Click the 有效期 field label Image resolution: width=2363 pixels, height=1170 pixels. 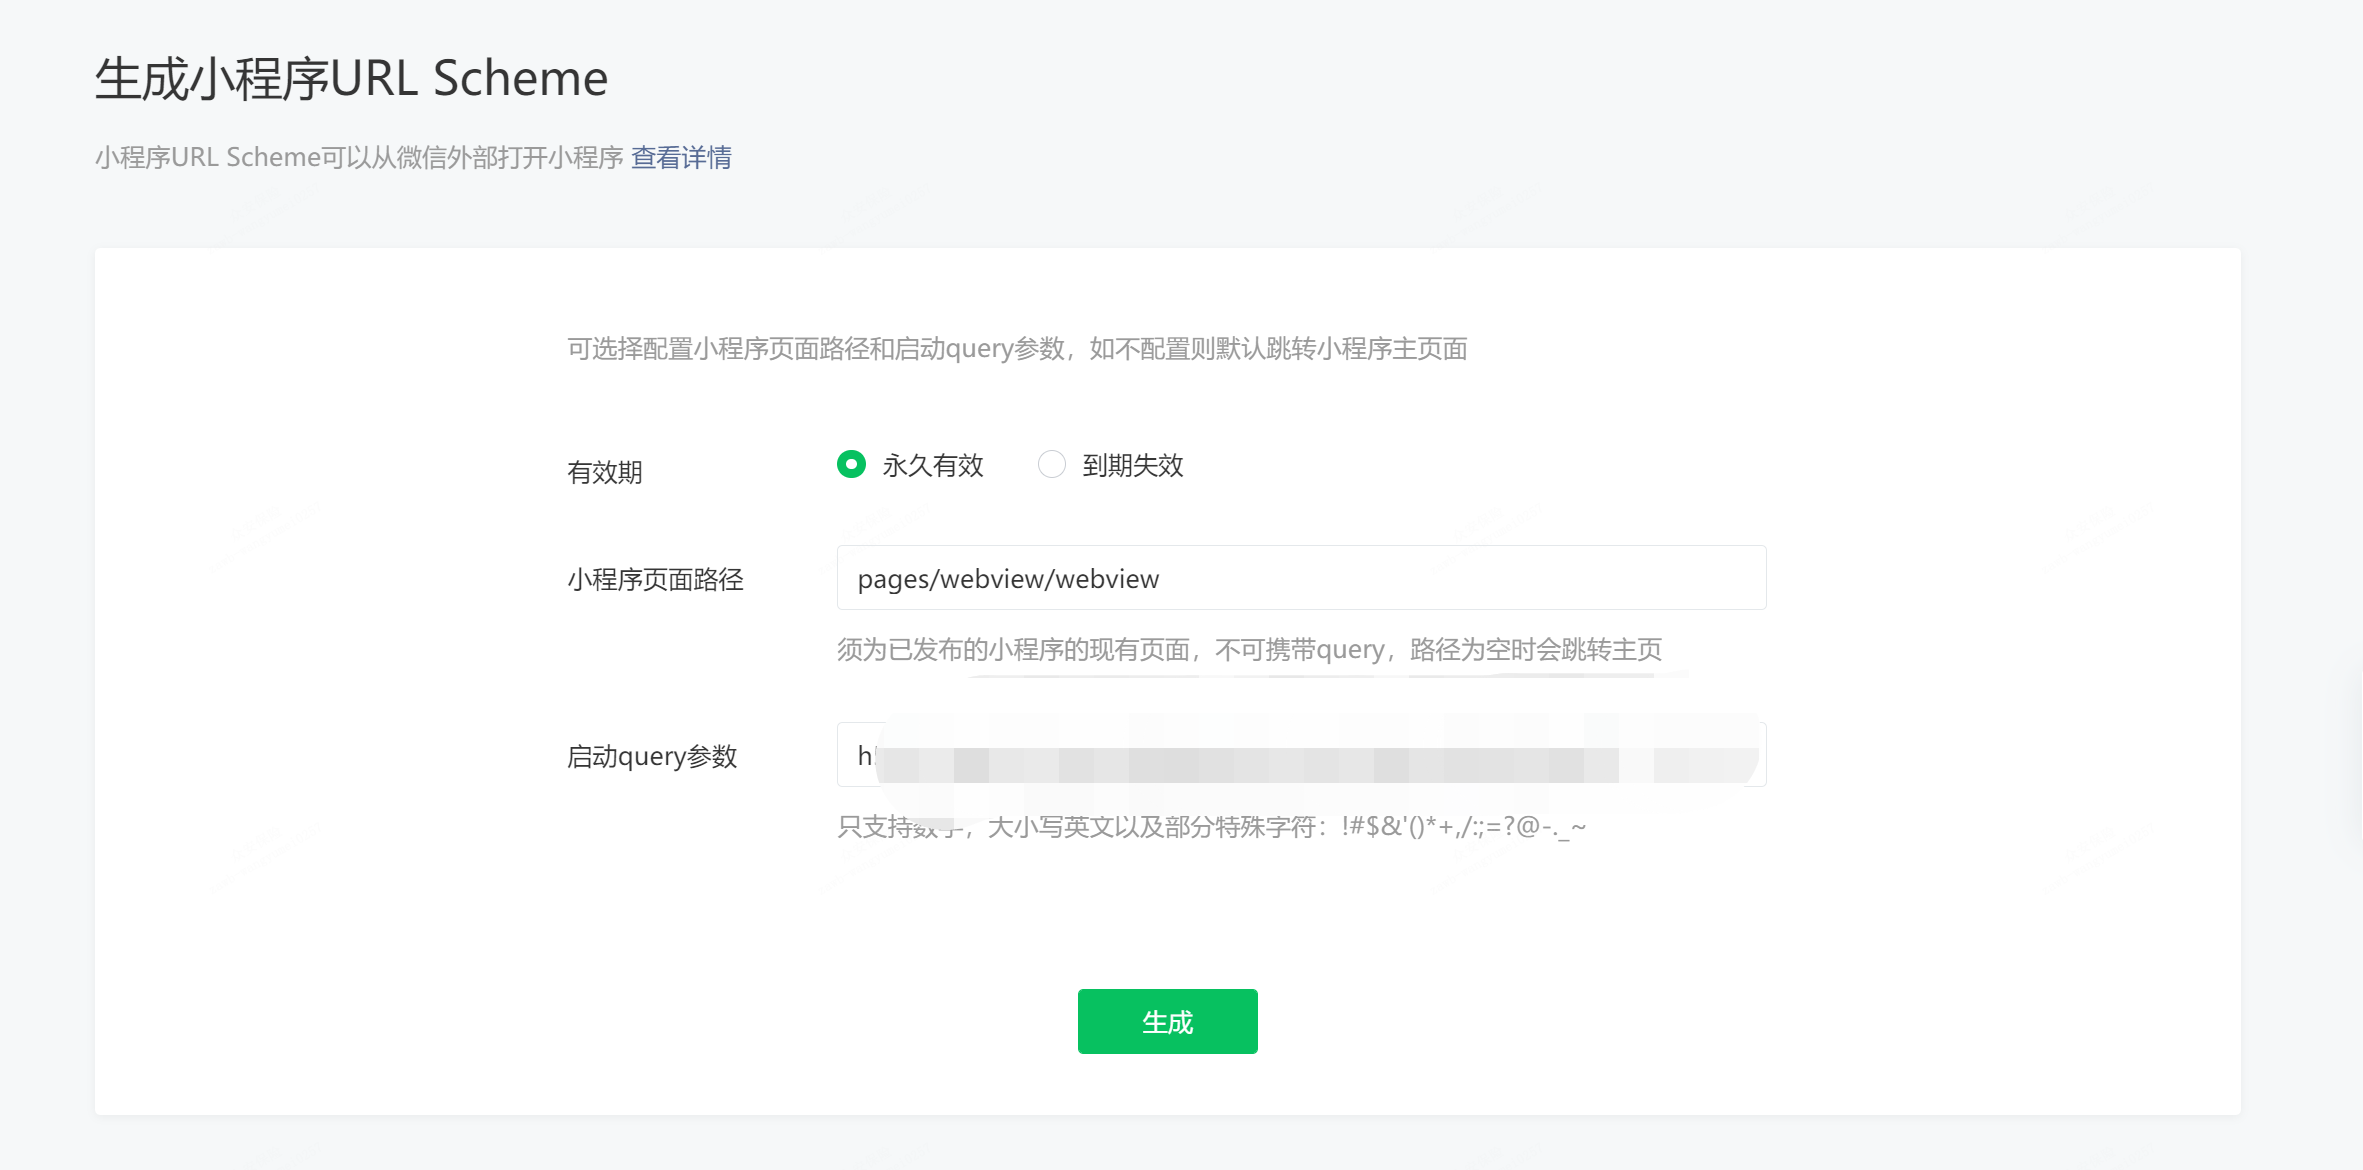click(x=604, y=472)
